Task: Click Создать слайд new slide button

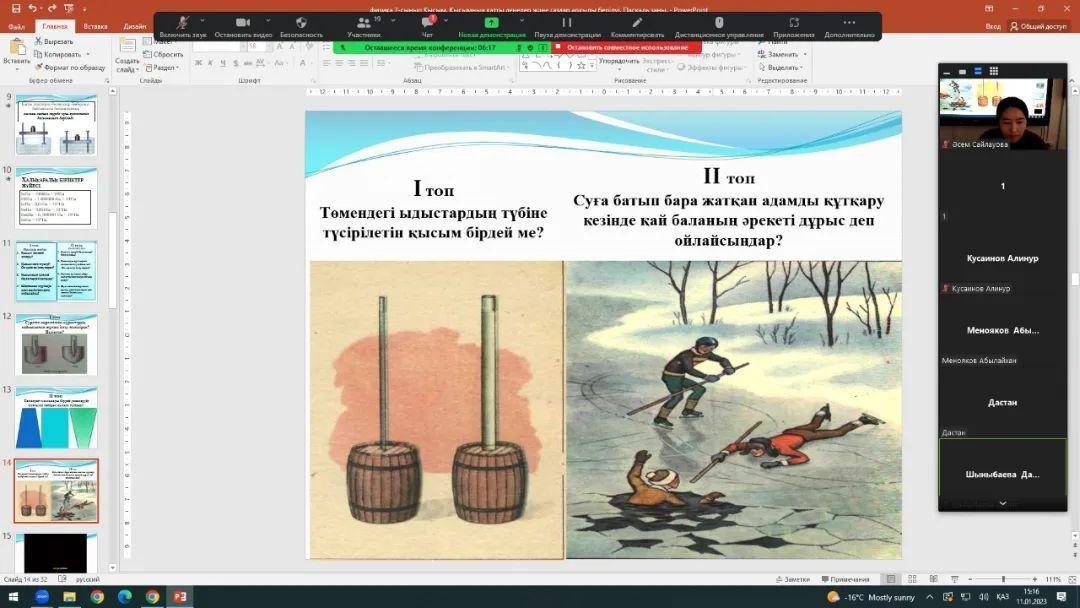Action: coord(127,55)
